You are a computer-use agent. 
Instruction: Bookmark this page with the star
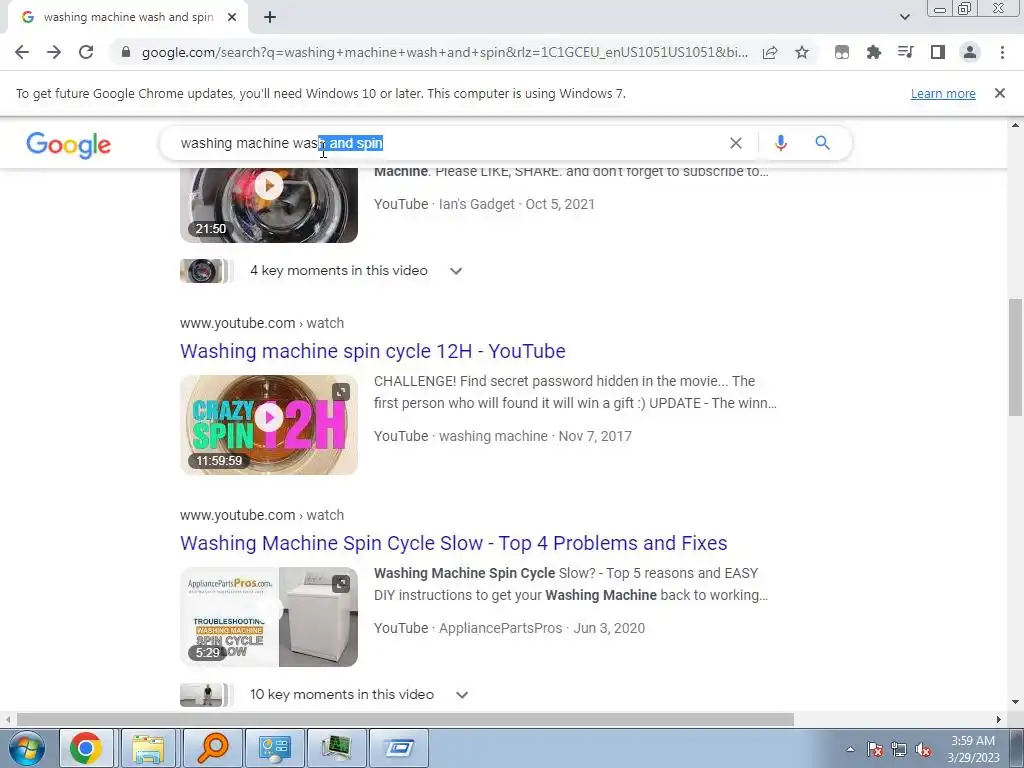tap(802, 52)
